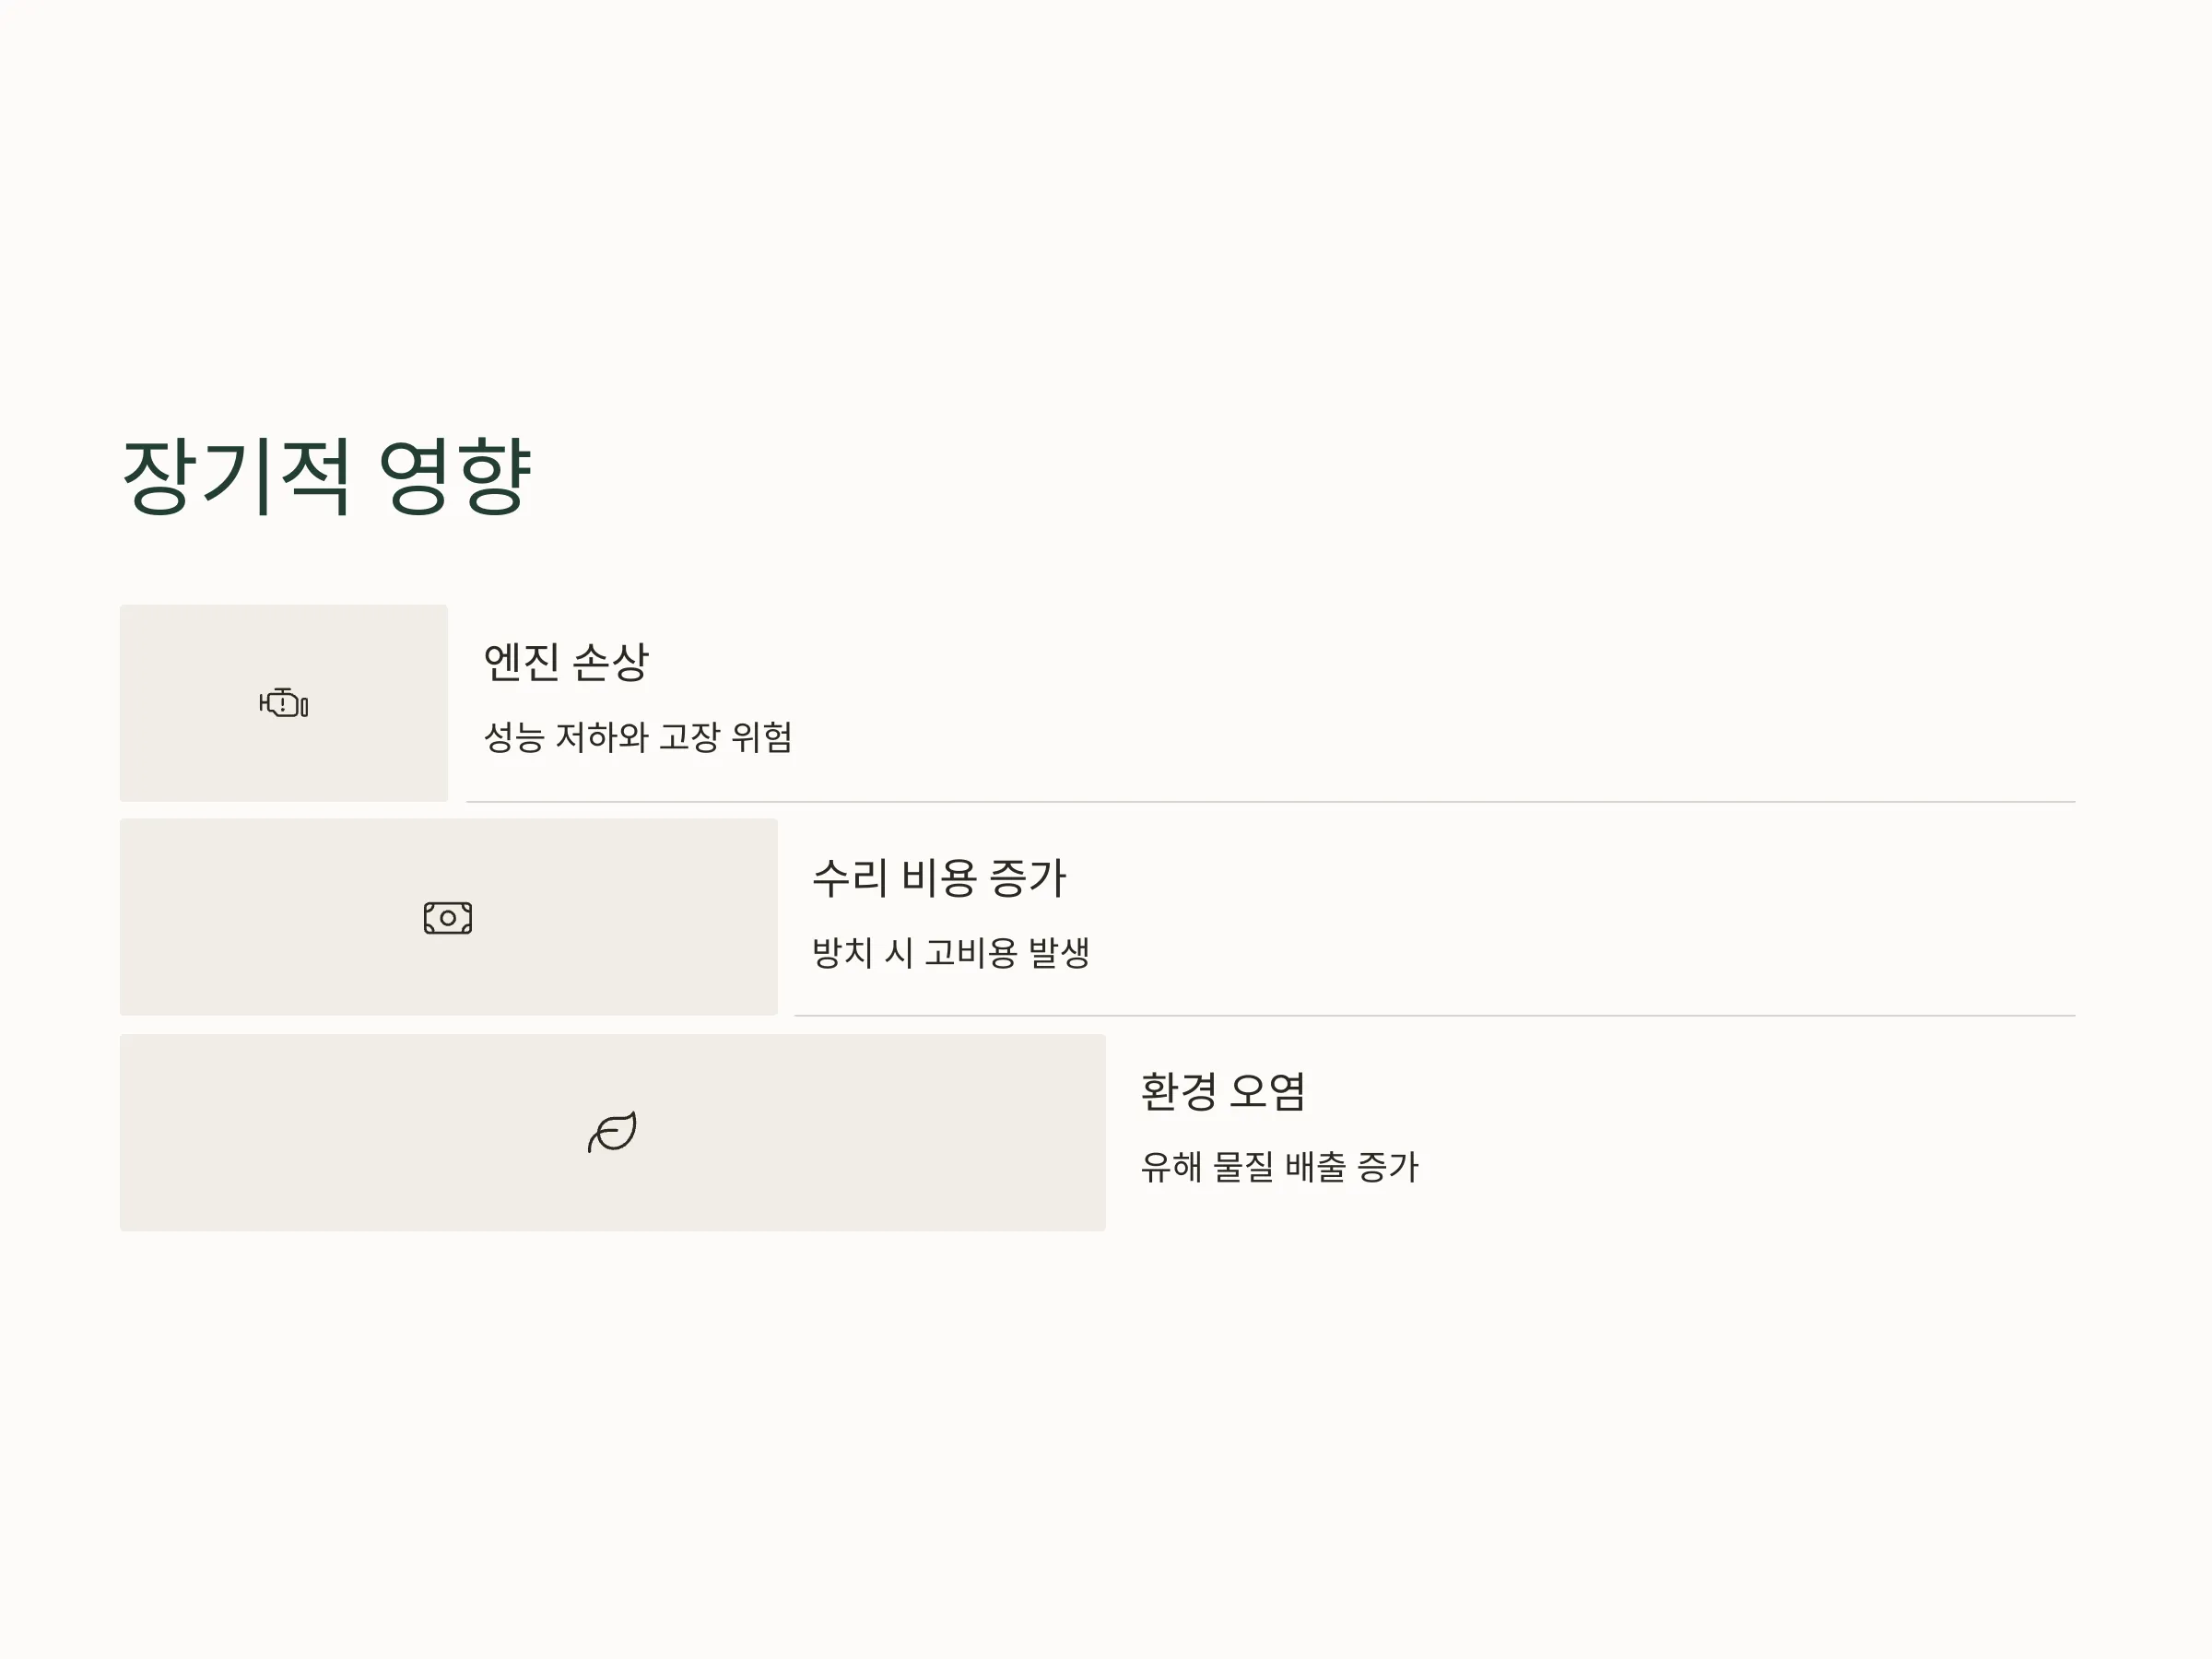Click the text 유해 물질 배출 증가

pos(1280,1167)
